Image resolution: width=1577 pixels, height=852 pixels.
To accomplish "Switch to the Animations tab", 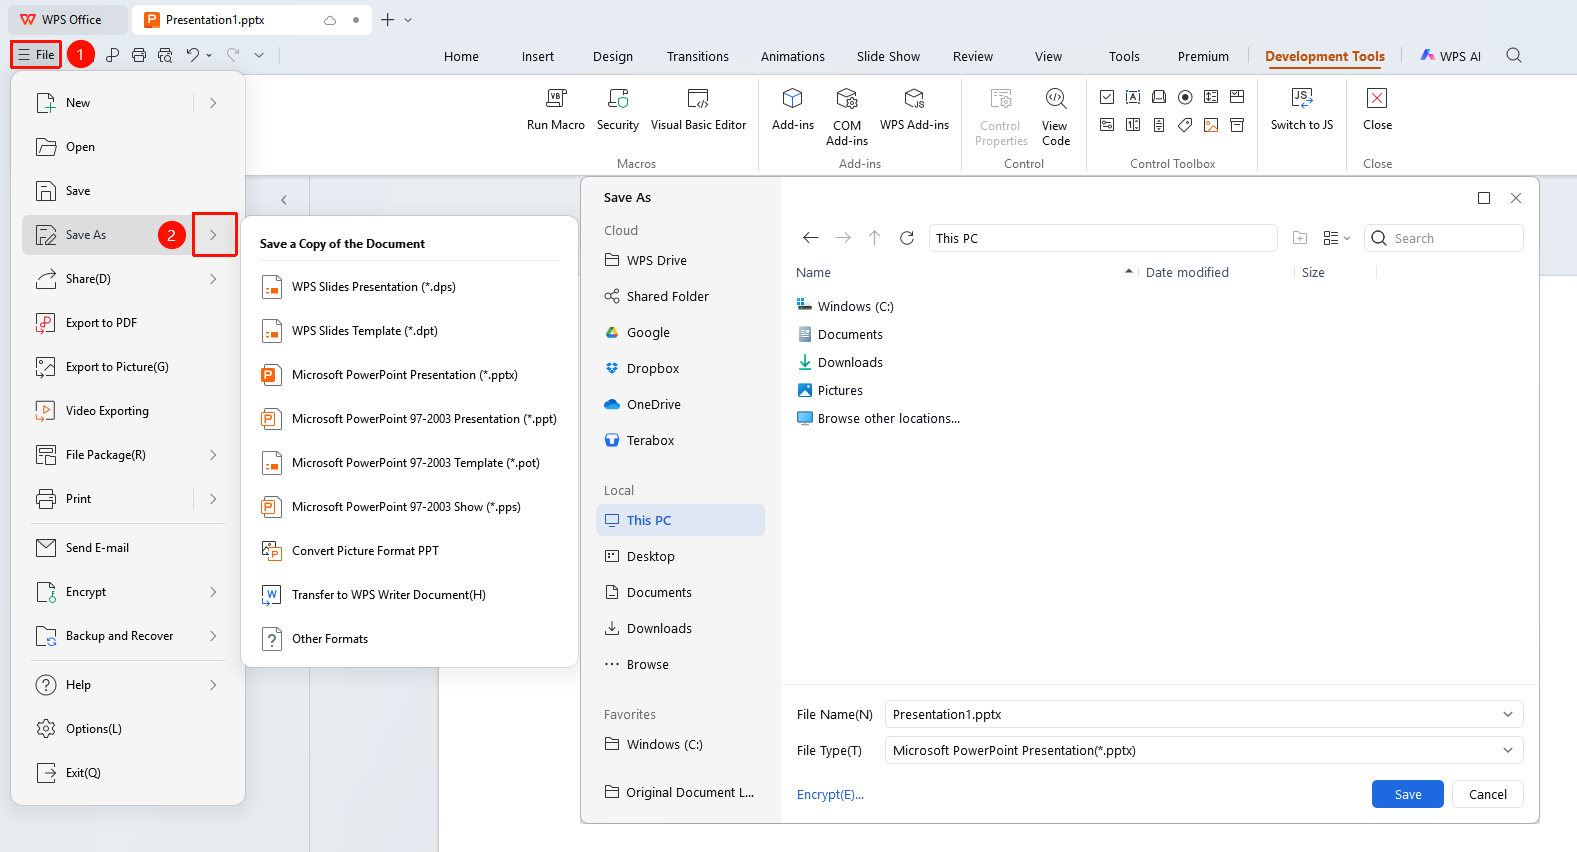I will (793, 56).
